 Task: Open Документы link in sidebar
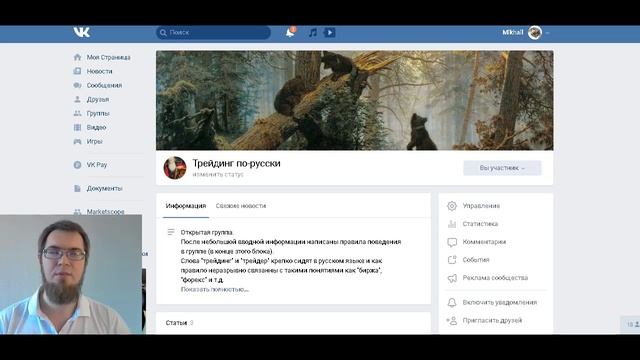click(x=104, y=188)
